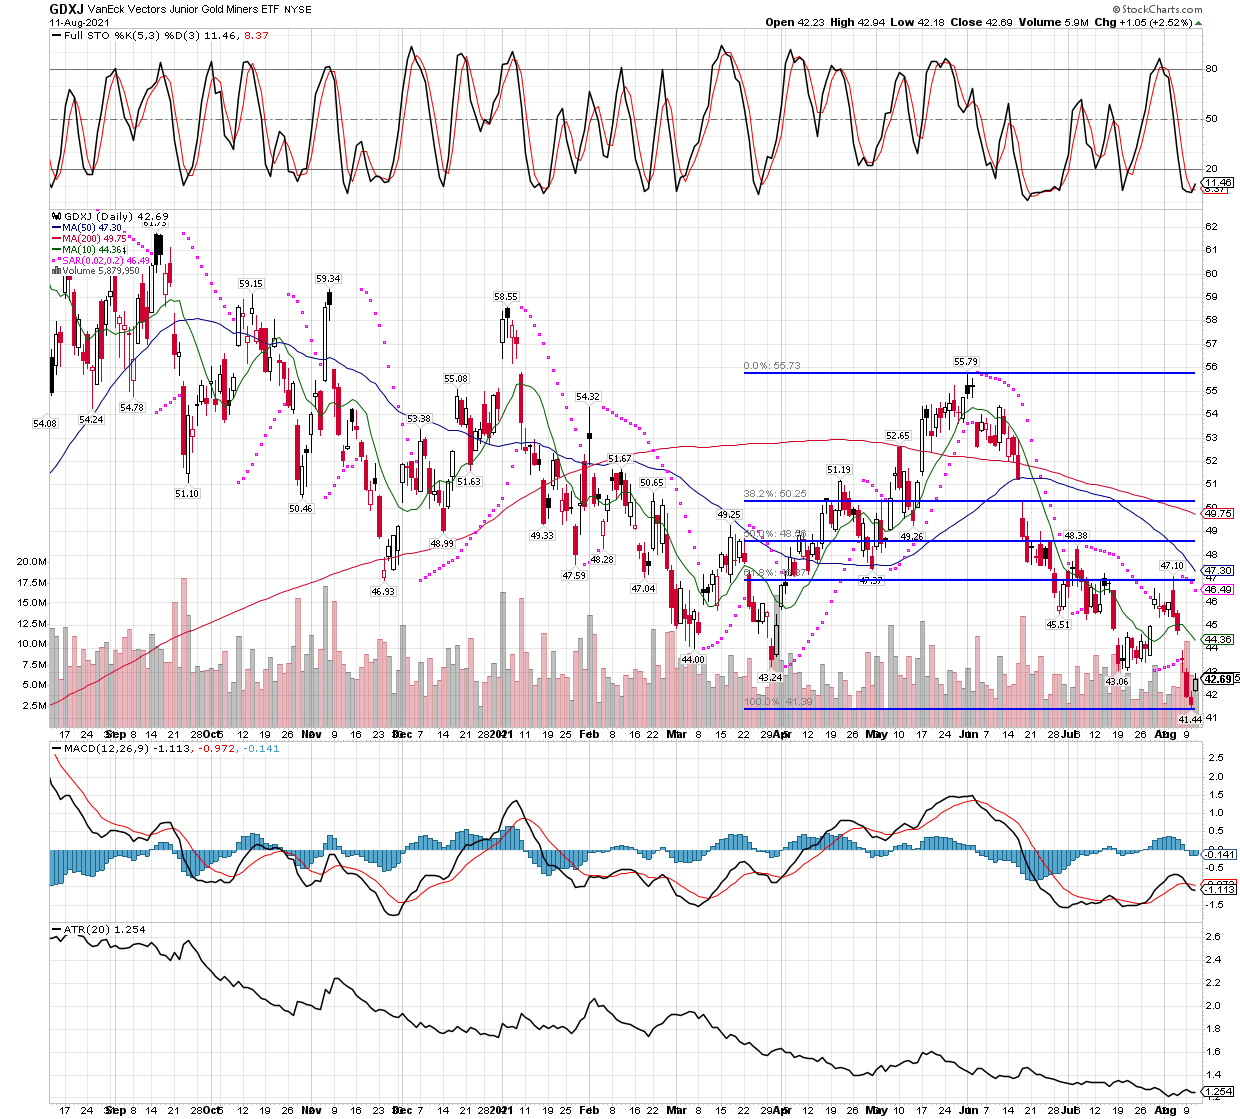Click the 11.46 tag on the stochastic axis
This screenshot has width=1240, height=1119.
tap(1219, 183)
